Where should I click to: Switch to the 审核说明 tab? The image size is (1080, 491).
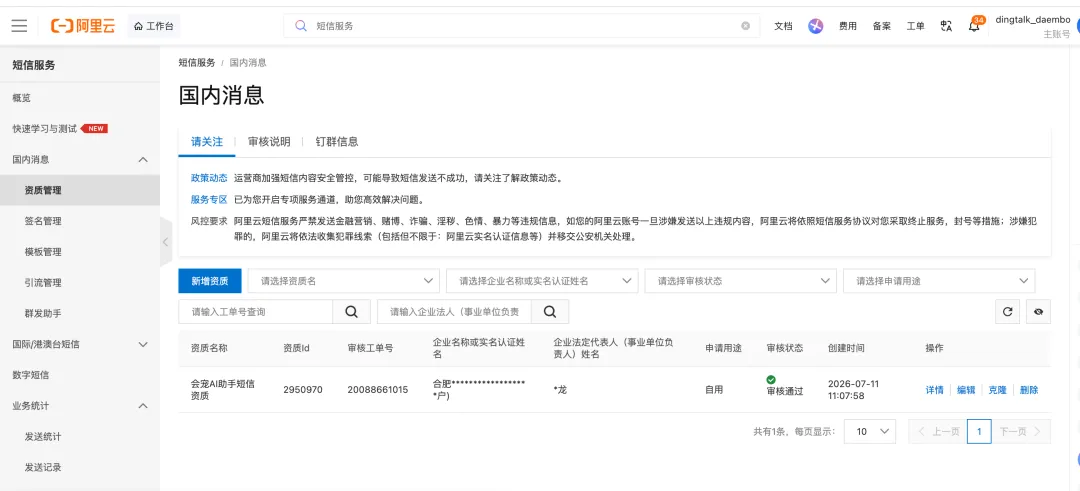[269, 141]
